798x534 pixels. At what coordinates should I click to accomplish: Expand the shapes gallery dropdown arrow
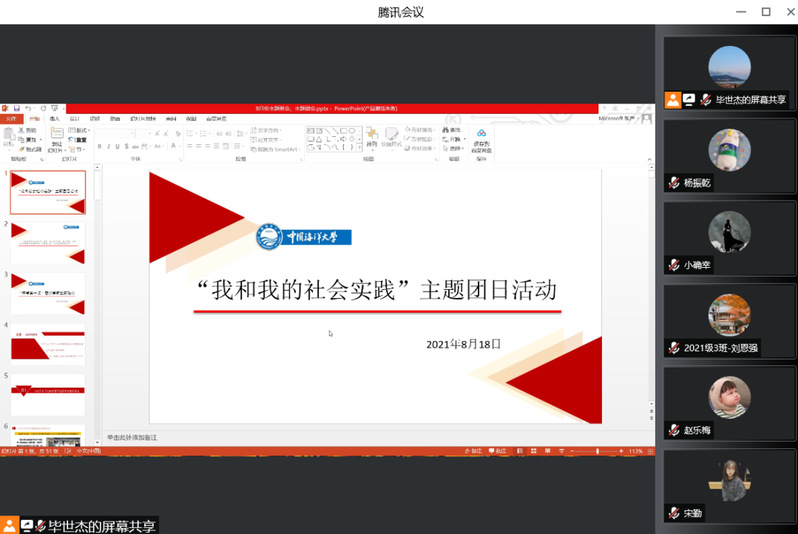tap(362, 147)
